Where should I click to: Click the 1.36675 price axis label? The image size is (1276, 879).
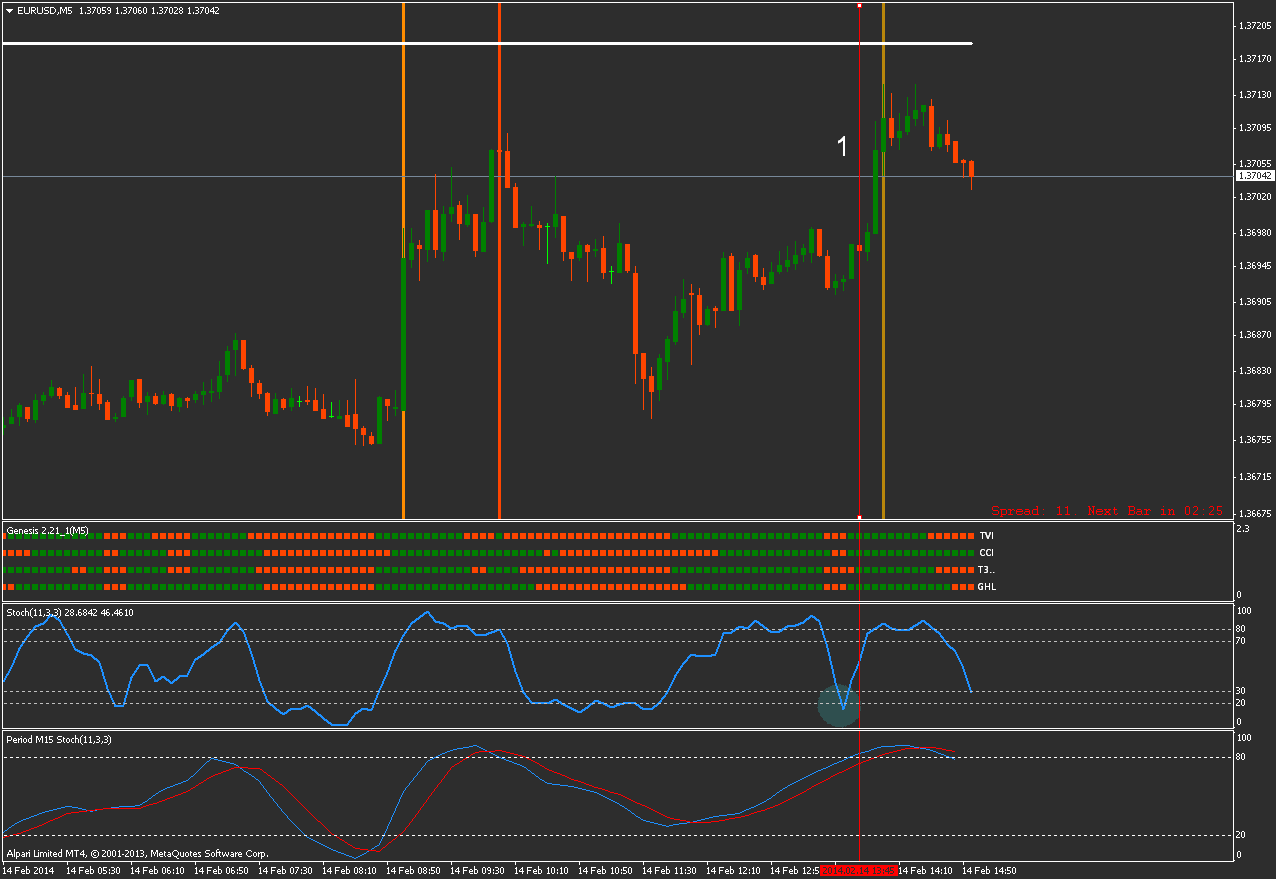click(1254, 513)
